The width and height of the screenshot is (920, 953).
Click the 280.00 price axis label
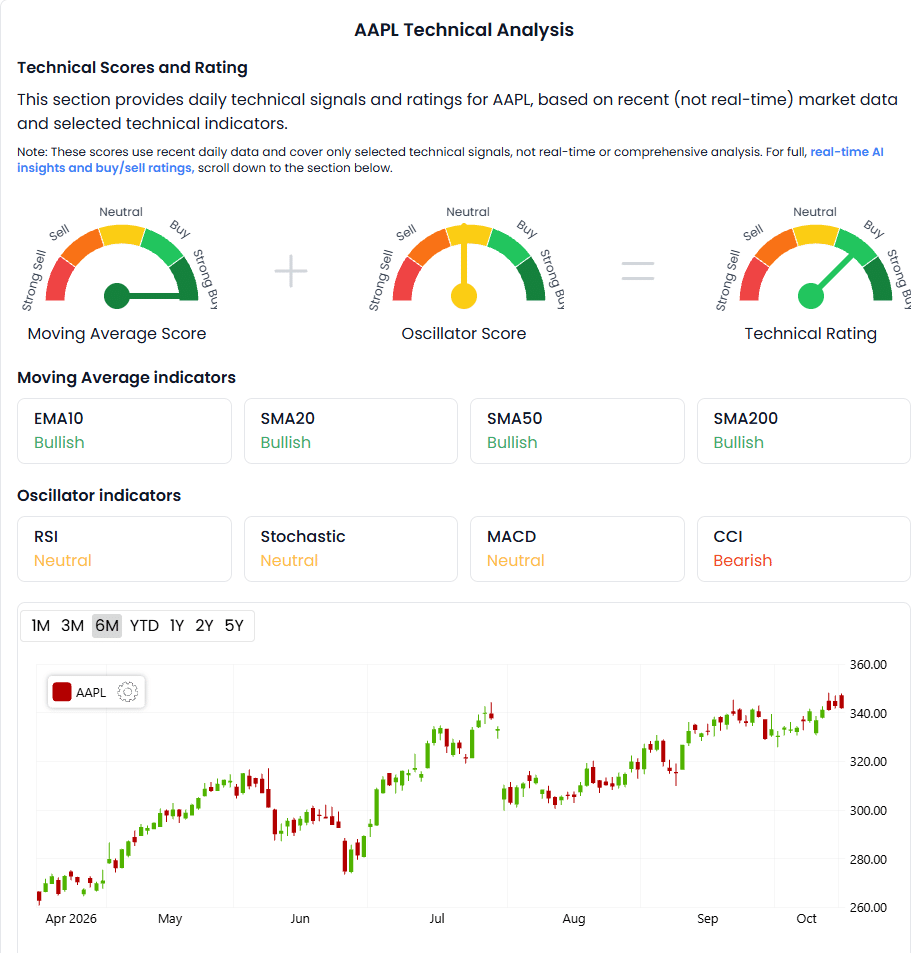coord(868,859)
